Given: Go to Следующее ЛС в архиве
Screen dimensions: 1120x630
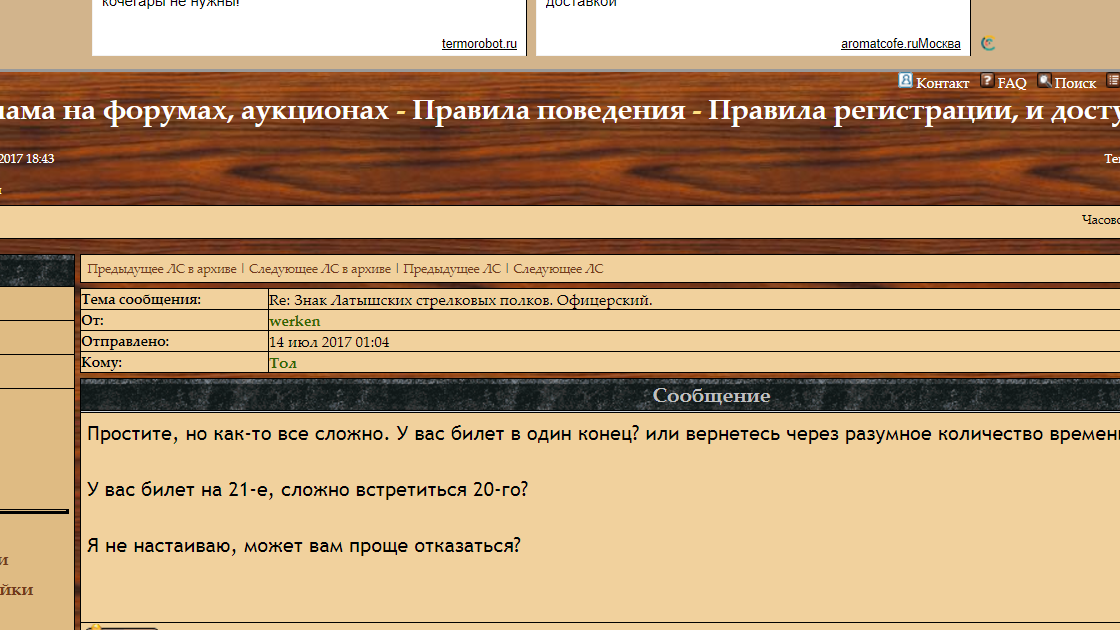Looking at the screenshot, I should 319,269.
